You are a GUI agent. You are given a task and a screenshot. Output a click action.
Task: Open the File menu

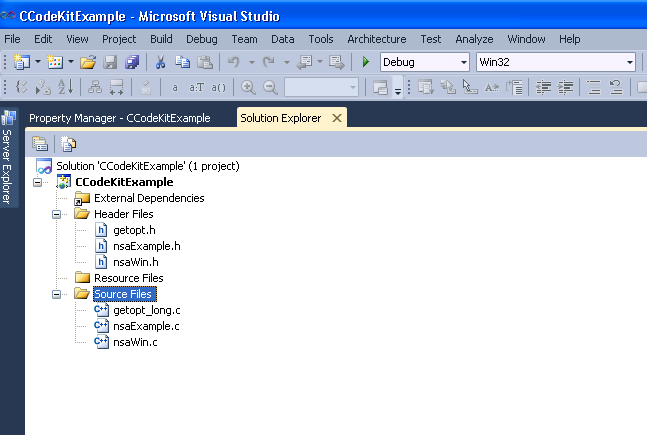tap(12, 39)
